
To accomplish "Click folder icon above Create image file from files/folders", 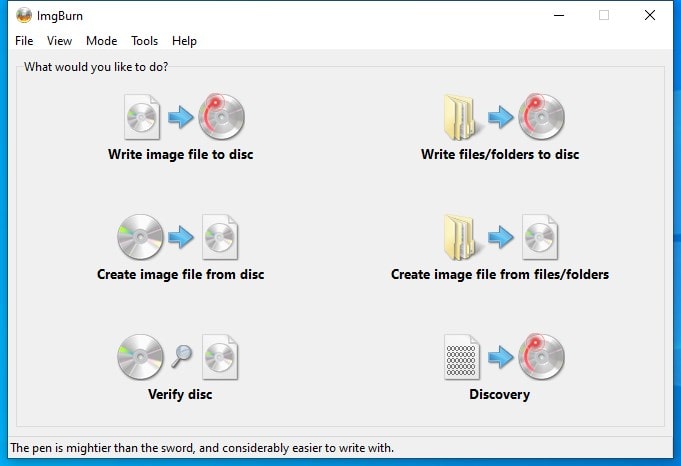I will (x=463, y=237).
